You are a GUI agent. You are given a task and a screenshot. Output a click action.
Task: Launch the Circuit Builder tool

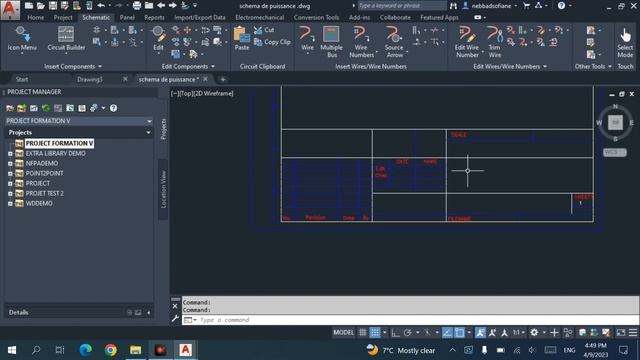66,39
